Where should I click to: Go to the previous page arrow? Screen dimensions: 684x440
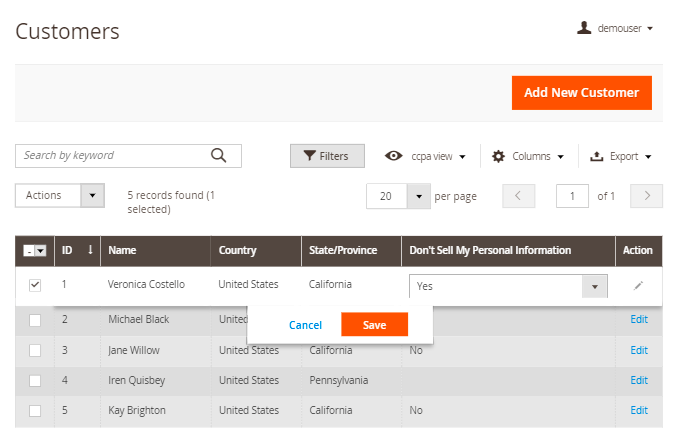tap(517, 196)
